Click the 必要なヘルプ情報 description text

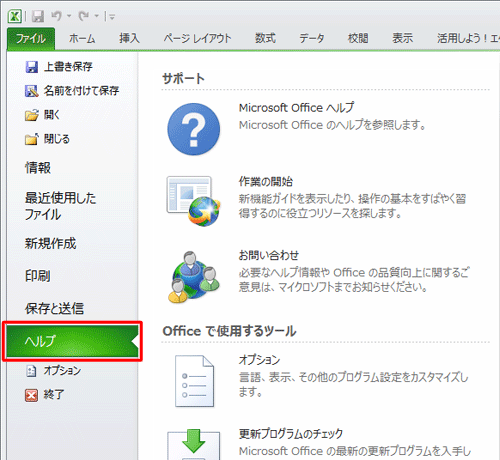tap(354, 280)
